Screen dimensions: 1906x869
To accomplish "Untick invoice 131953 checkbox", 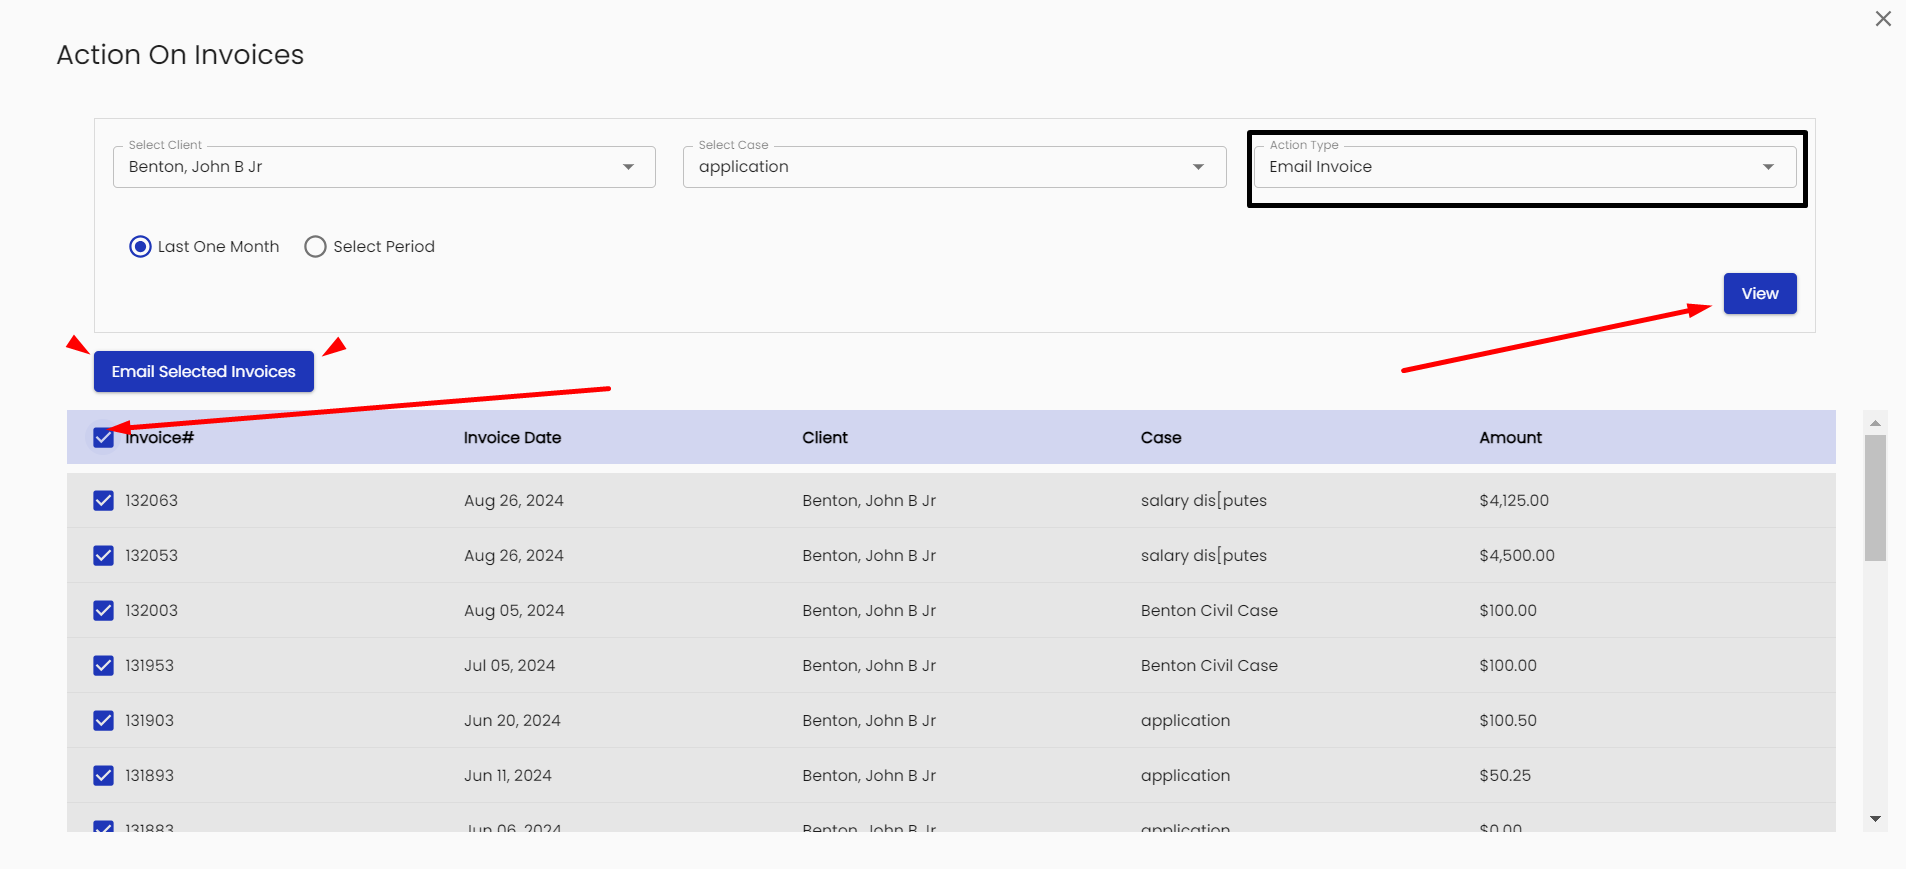I will [x=103, y=666].
